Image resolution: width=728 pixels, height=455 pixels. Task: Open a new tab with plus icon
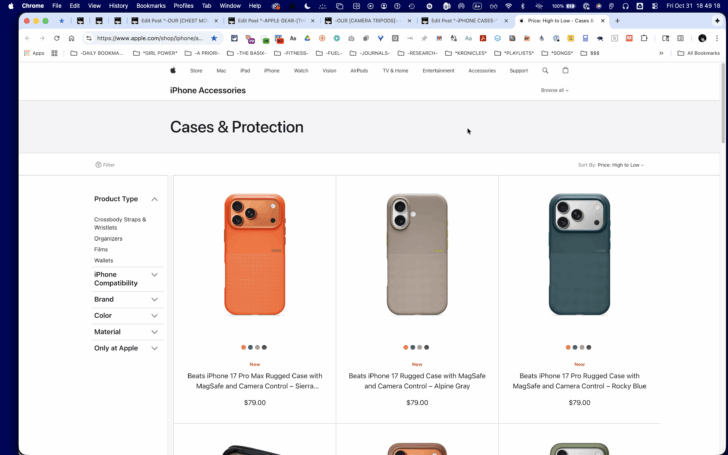point(617,21)
